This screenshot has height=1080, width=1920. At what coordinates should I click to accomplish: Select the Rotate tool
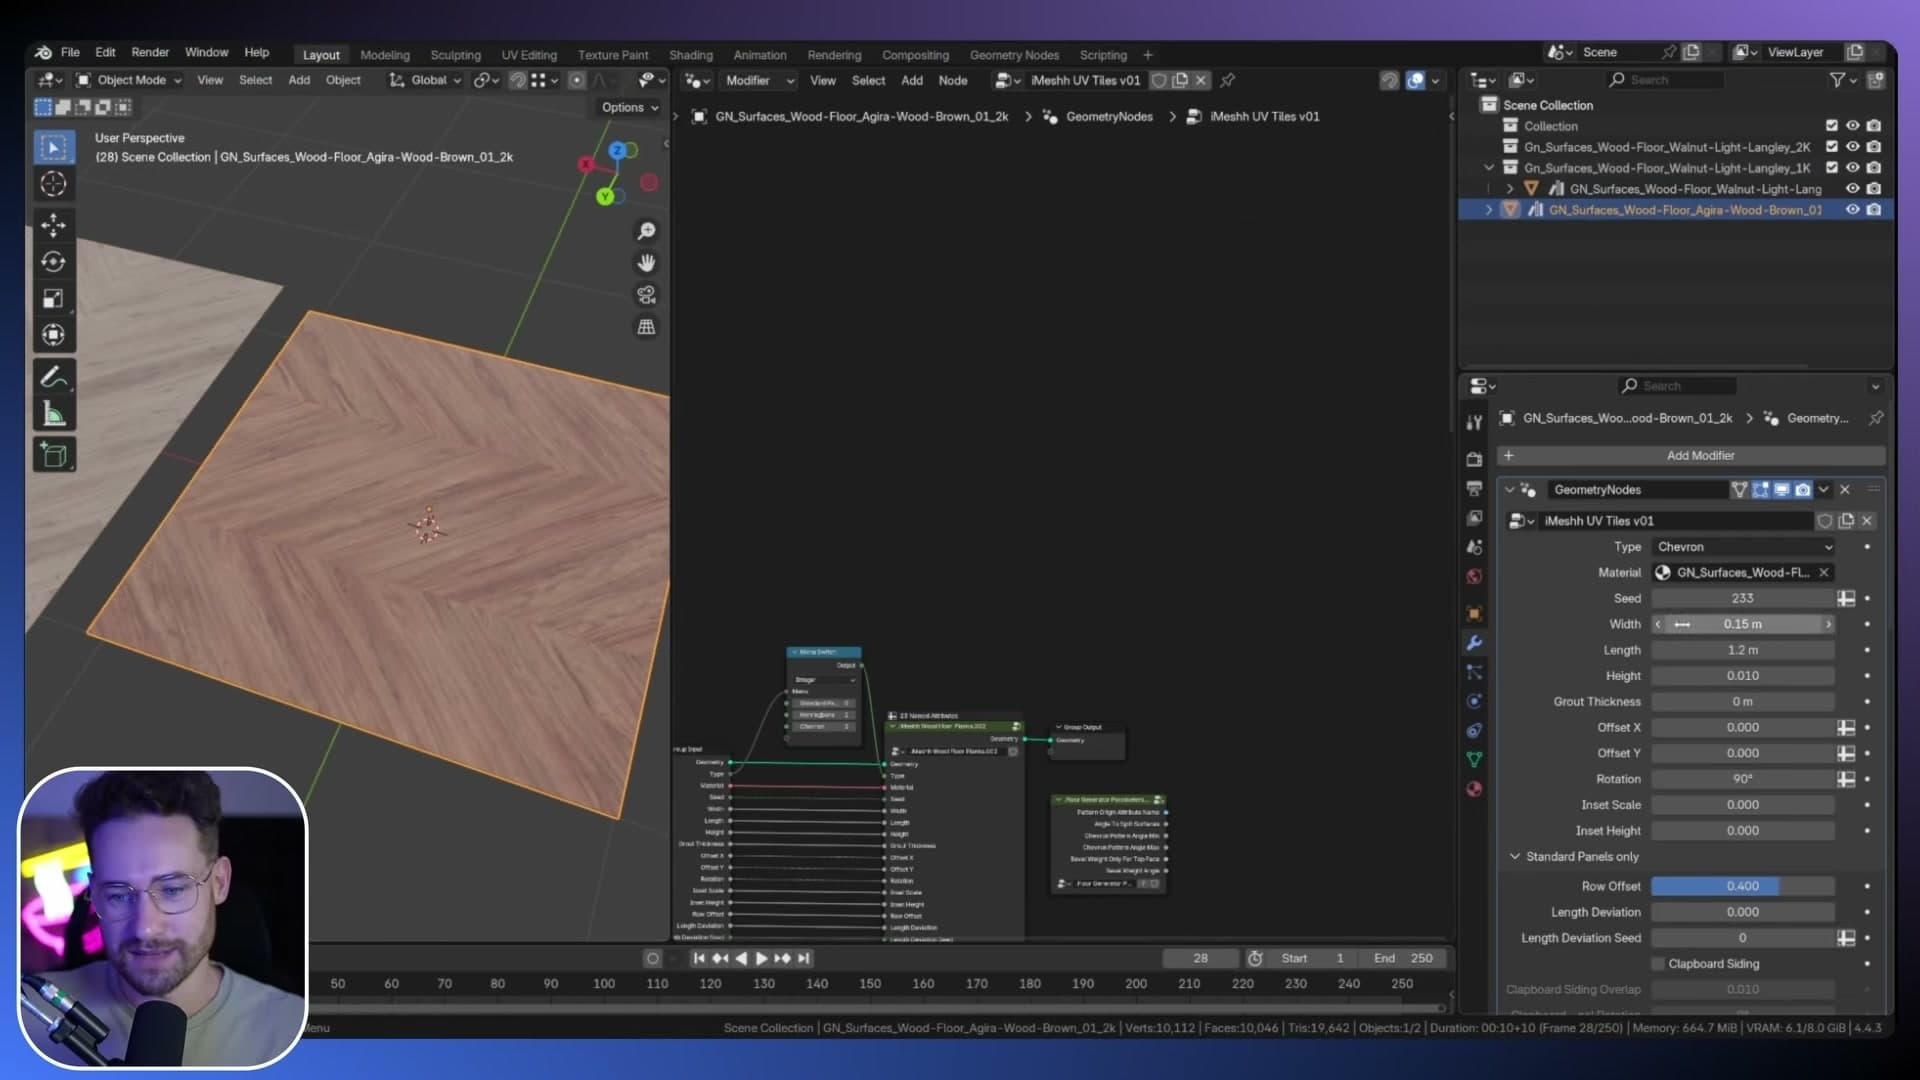53,262
